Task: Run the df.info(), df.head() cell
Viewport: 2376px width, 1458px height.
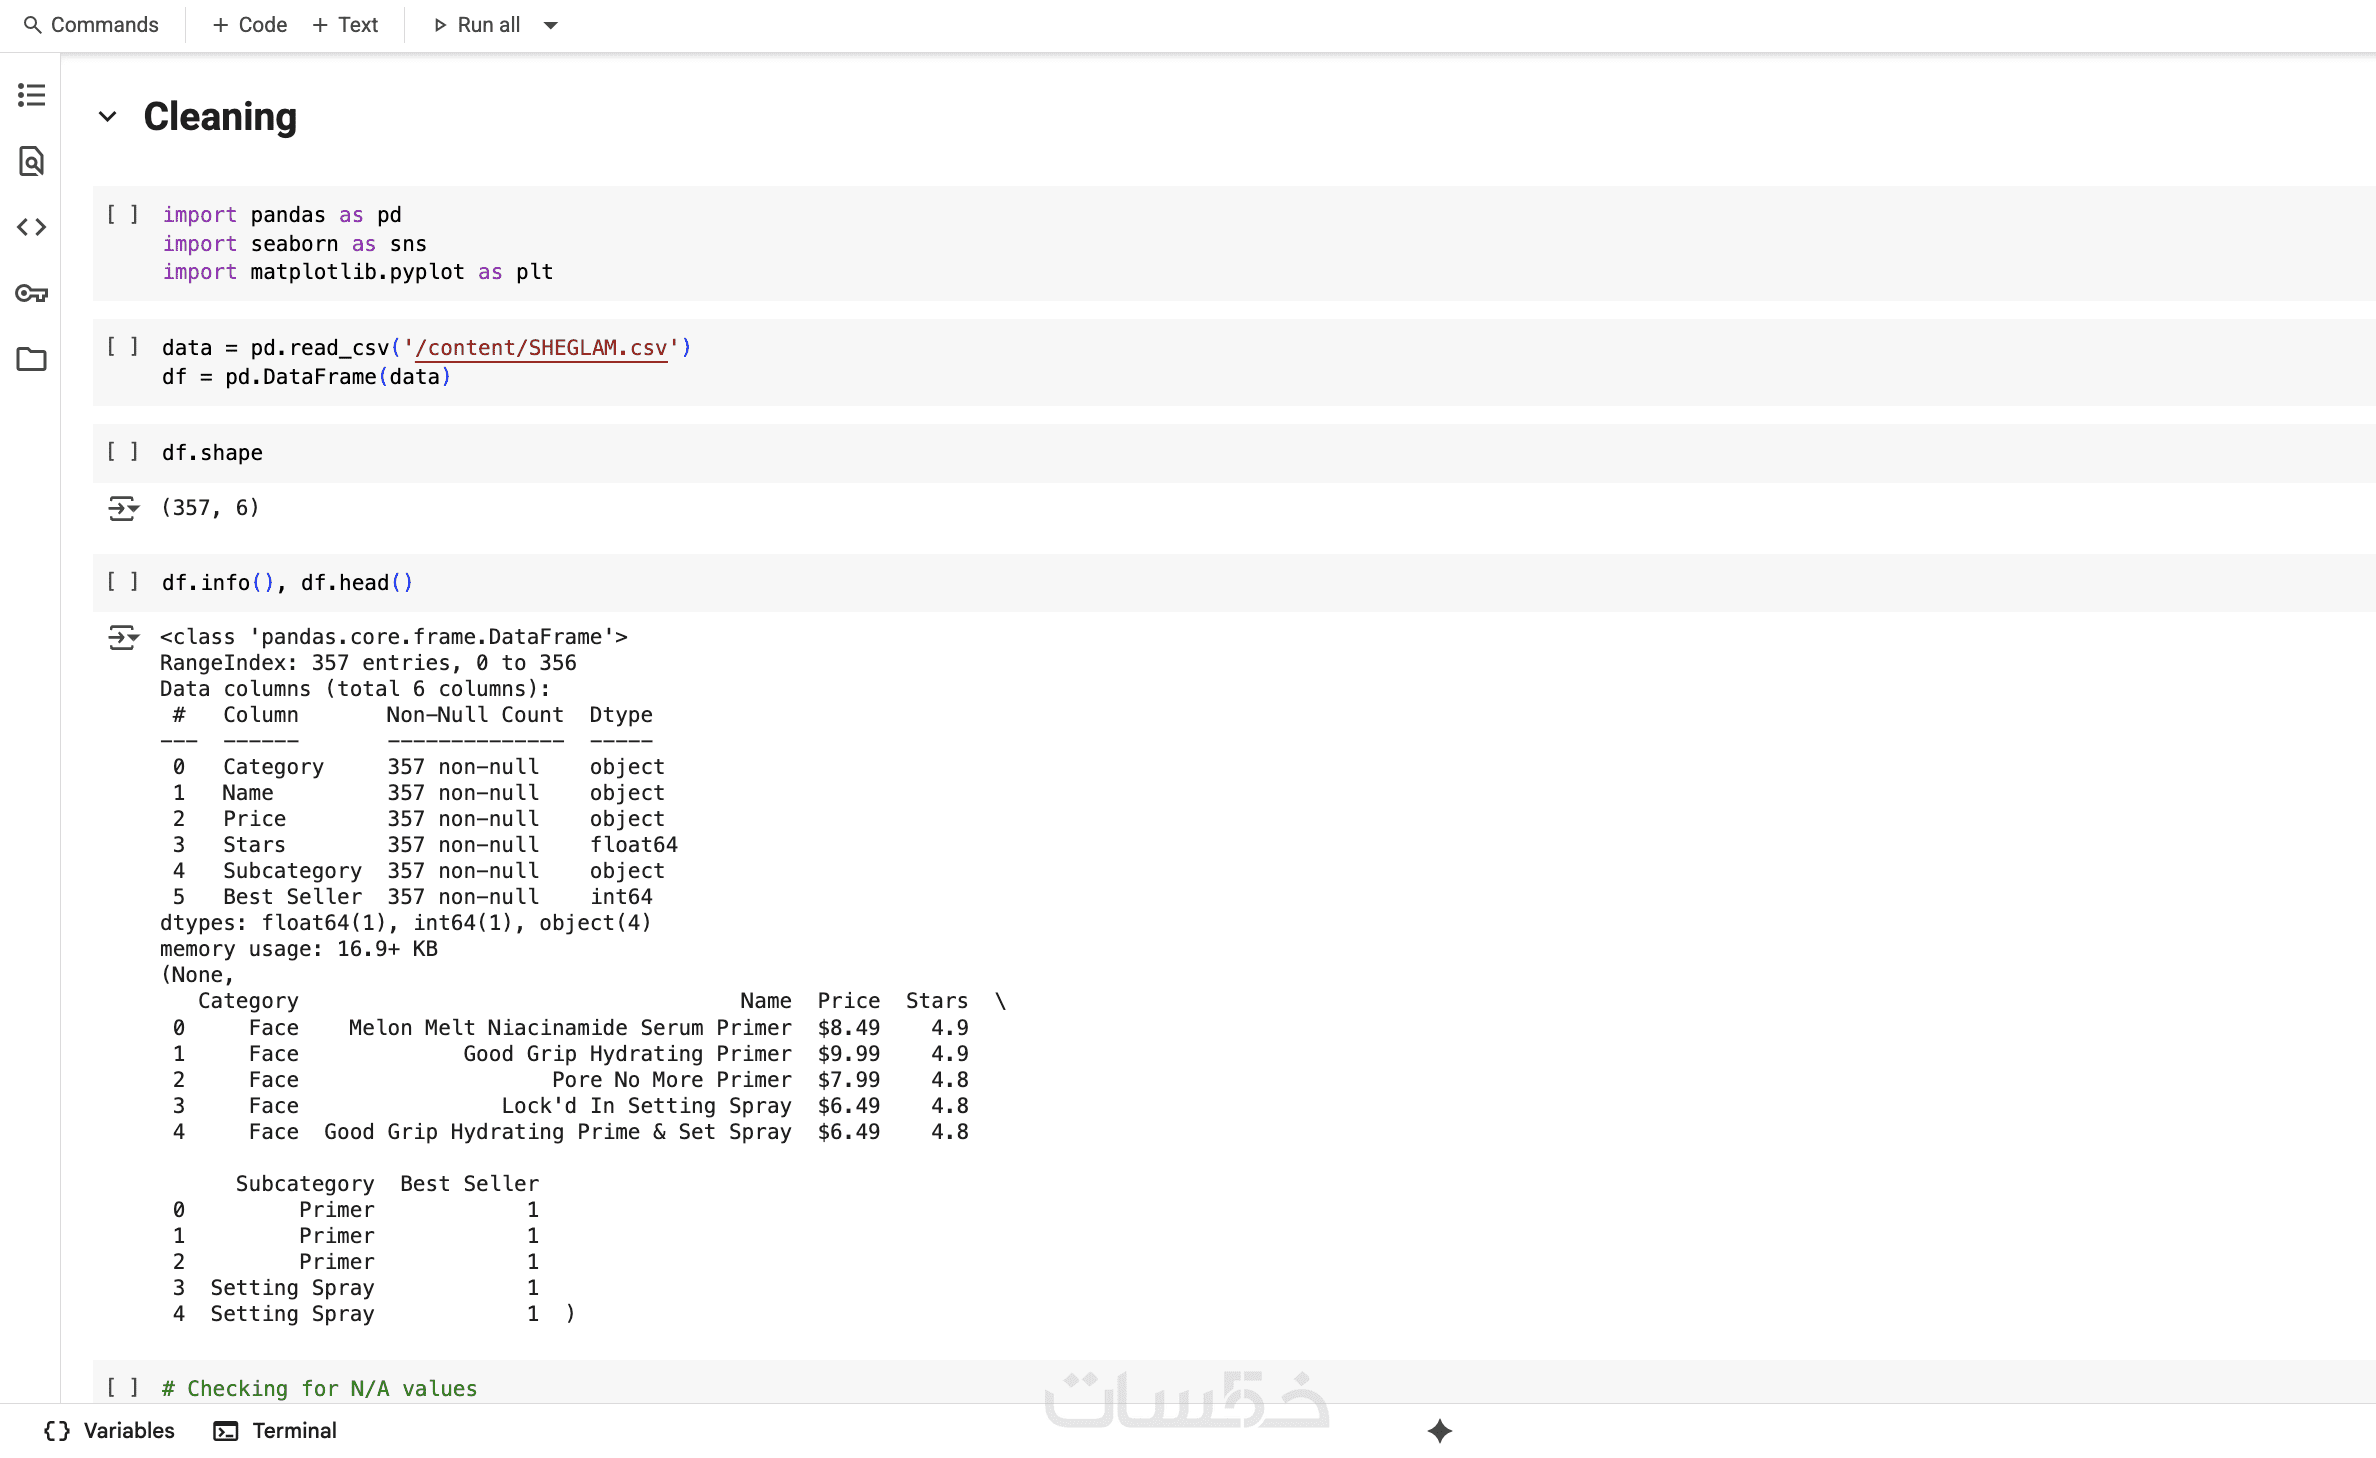Action: [x=122, y=582]
